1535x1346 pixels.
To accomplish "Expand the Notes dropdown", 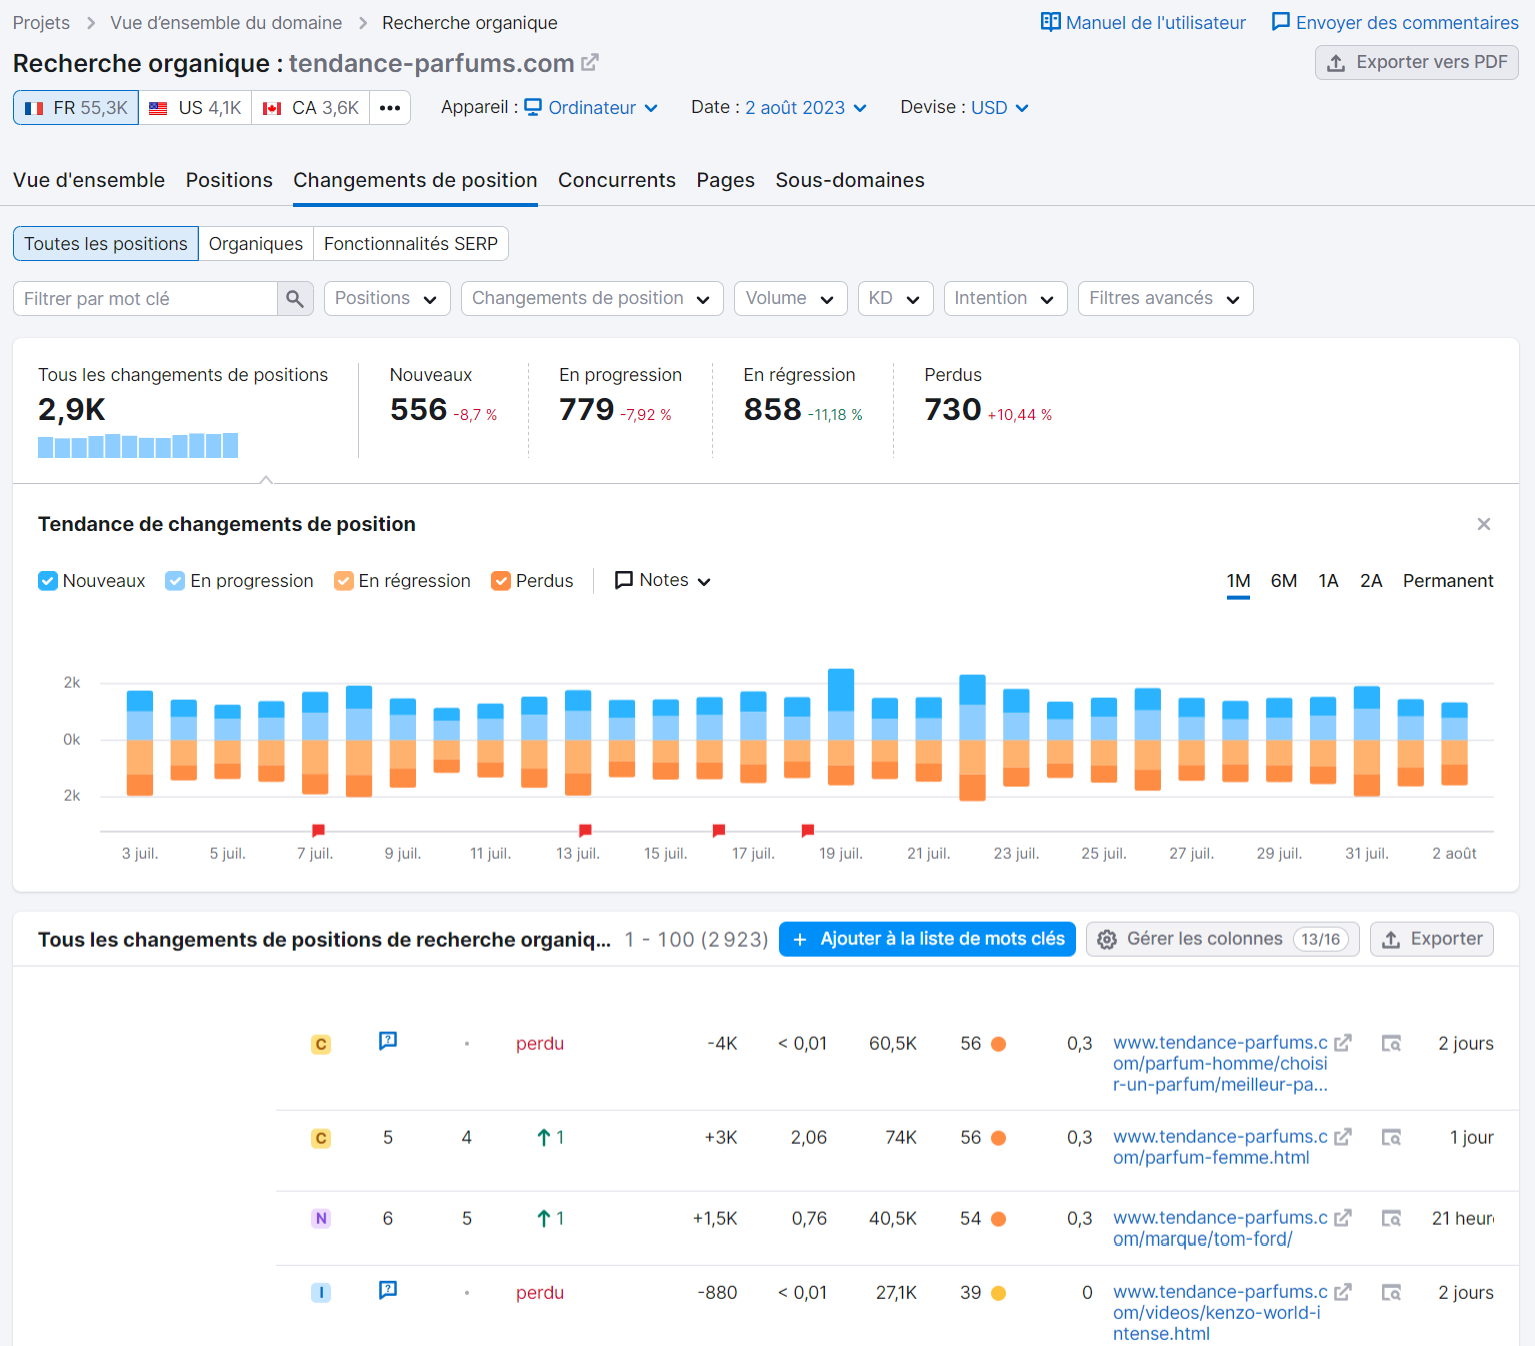I will [x=662, y=580].
